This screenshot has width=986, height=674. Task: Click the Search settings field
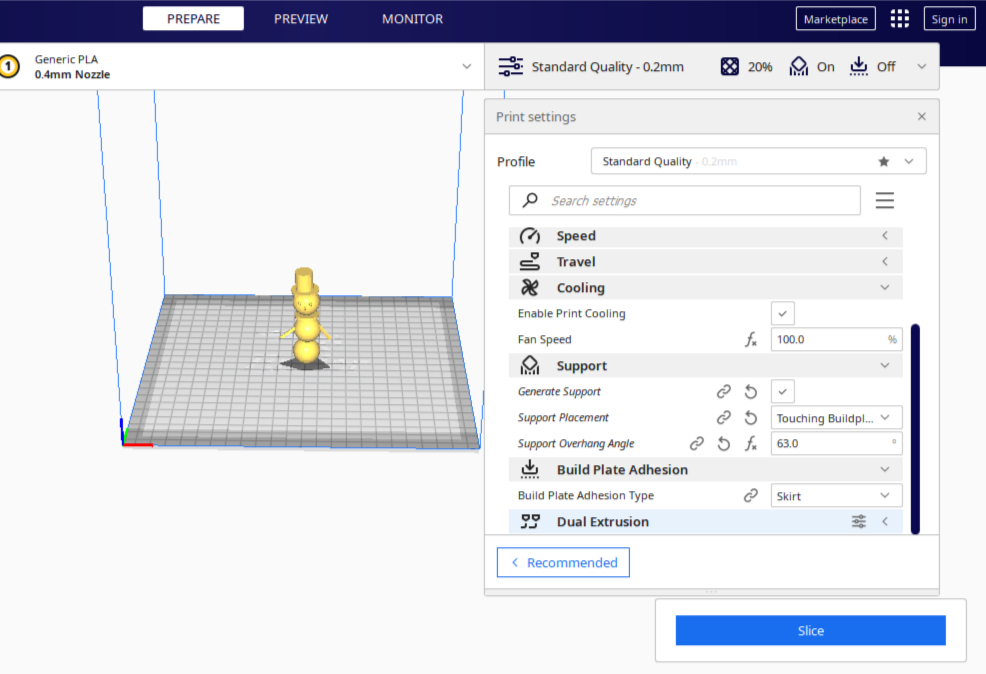pyautogui.click(x=685, y=201)
